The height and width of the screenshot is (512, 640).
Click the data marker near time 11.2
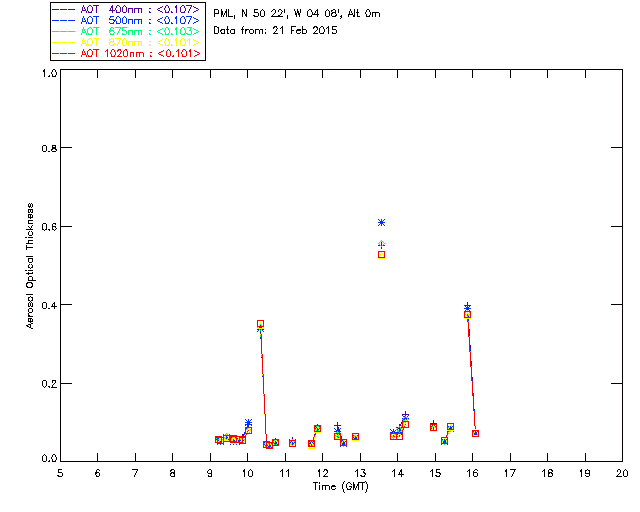point(292,443)
